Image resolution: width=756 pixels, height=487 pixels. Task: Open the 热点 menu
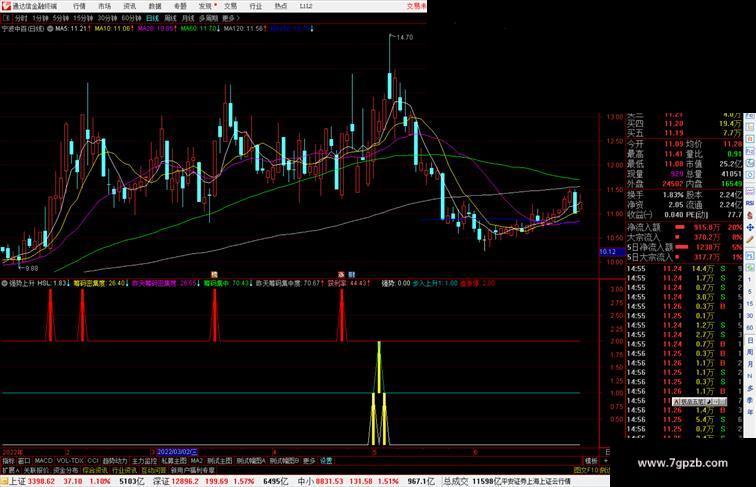point(281,6)
